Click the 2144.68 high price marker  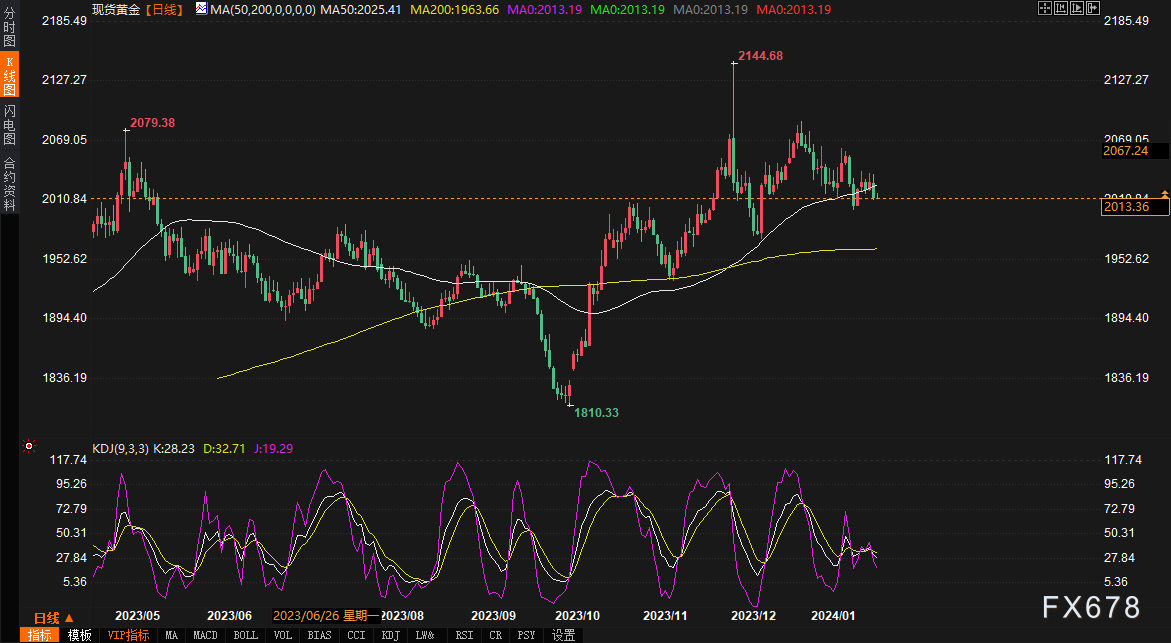760,56
